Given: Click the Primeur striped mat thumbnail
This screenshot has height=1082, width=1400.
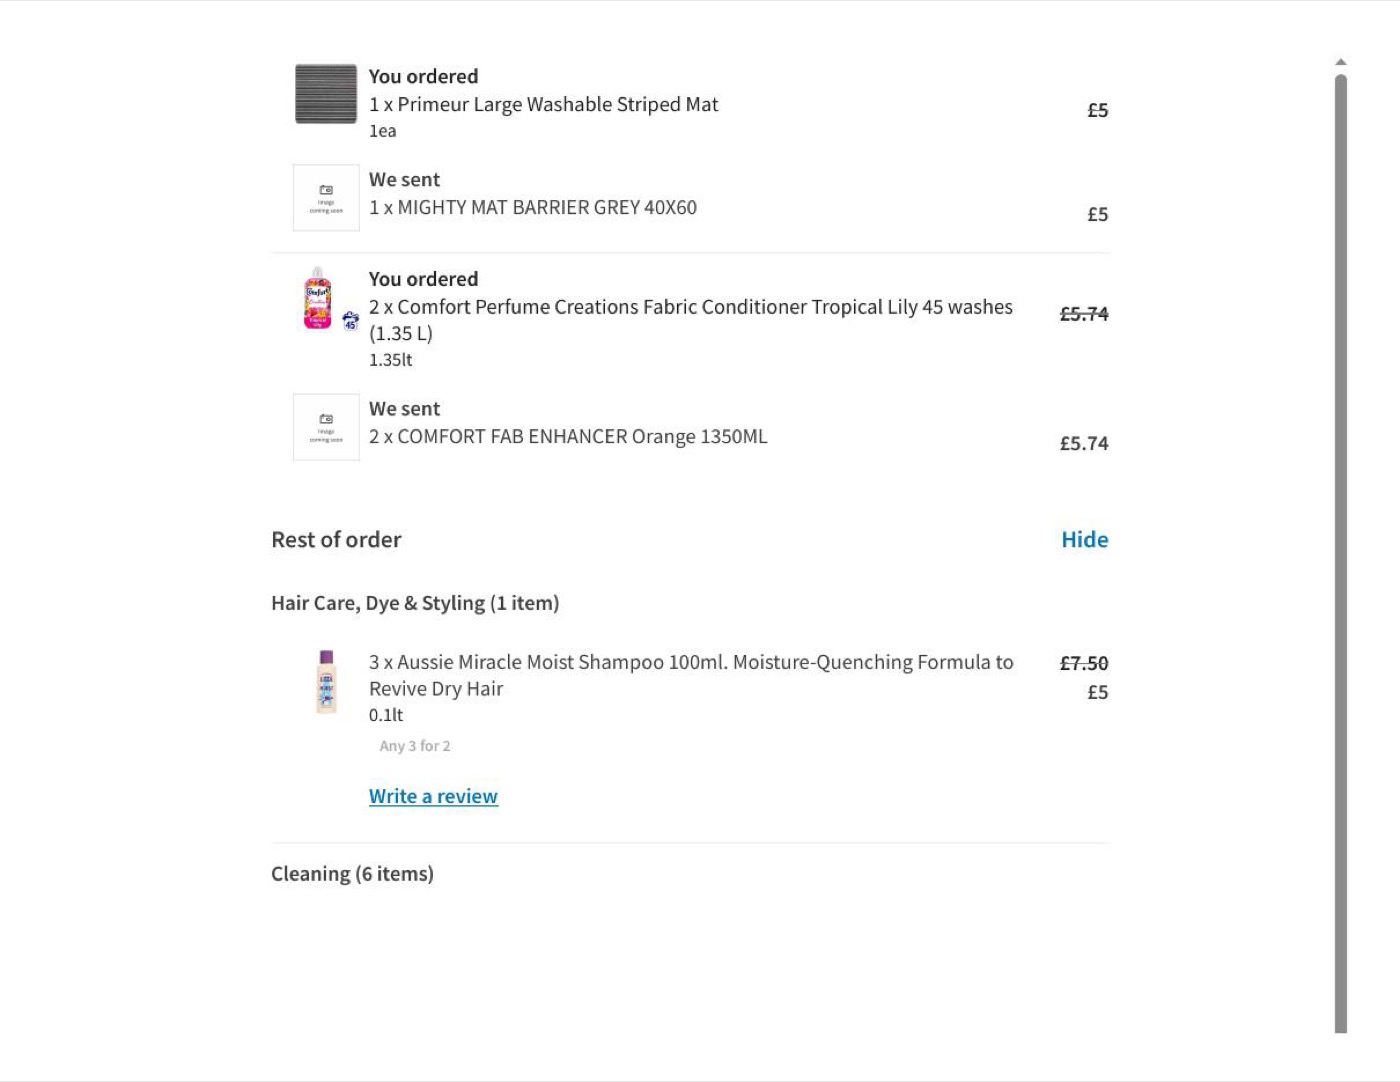Looking at the screenshot, I should [x=326, y=94].
